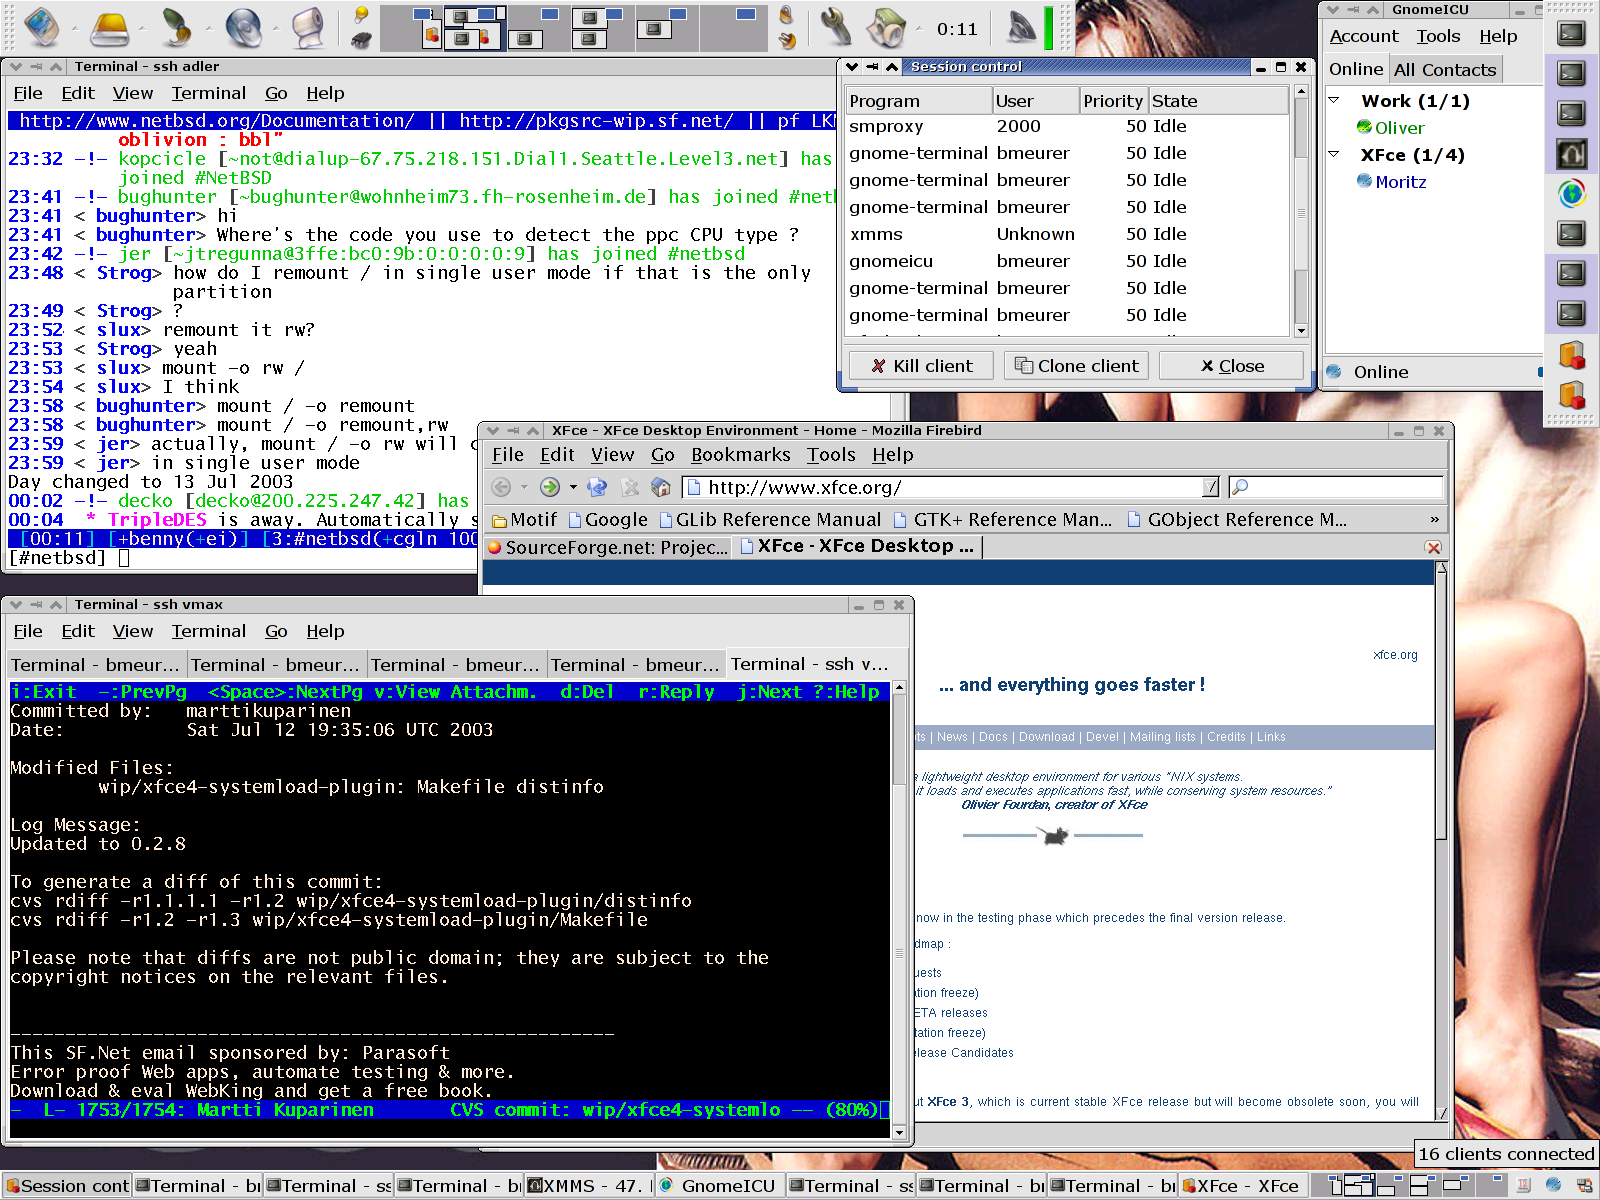This screenshot has width=1600, height=1200.
Task: Shade the Terminal ssh adler window
Action: (56, 67)
